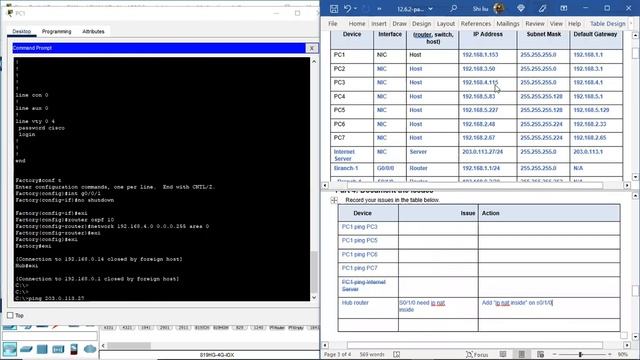Screen dimensions: 640x360
Task: Open the Word search magnifier
Action: 453,9
